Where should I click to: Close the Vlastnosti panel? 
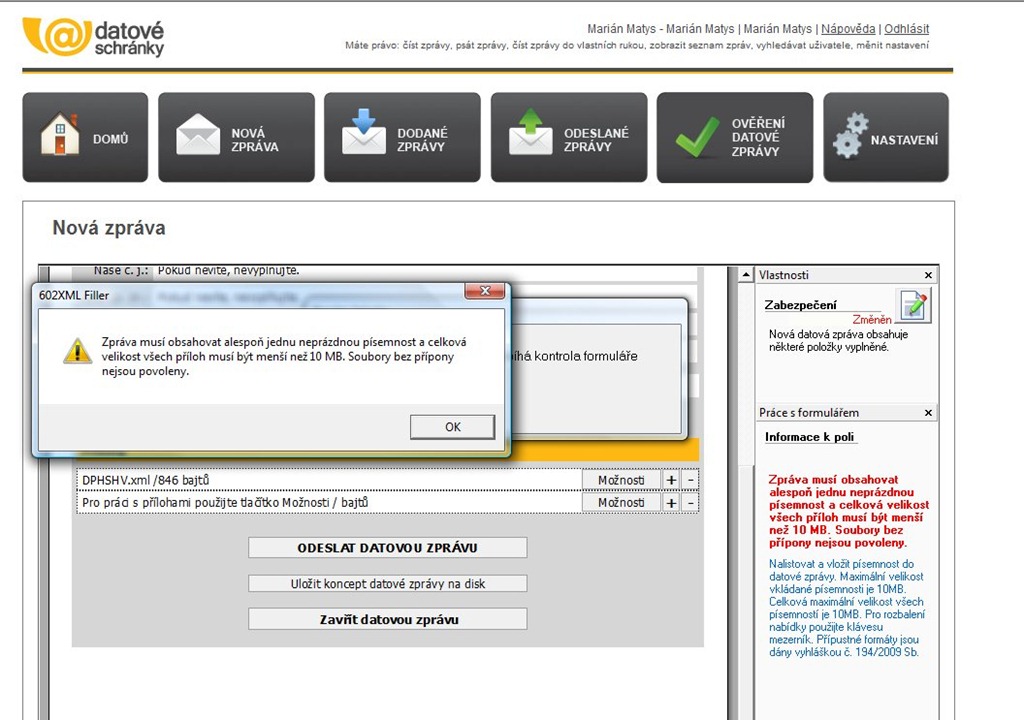pyautogui.click(x=928, y=275)
